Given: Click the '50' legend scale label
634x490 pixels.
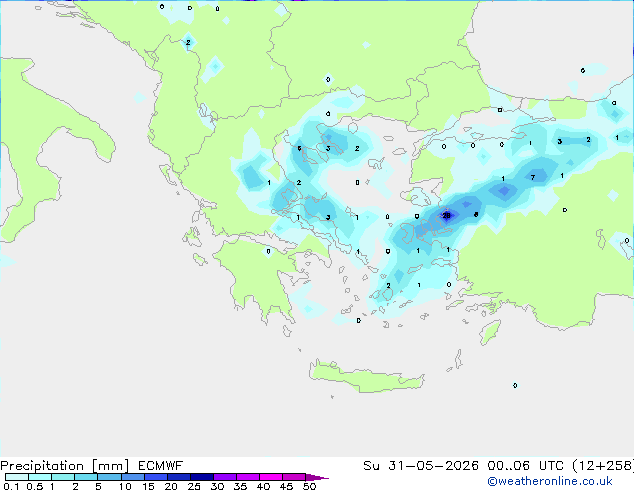Looking at the screenshot, I should click(x=309, y=486).
